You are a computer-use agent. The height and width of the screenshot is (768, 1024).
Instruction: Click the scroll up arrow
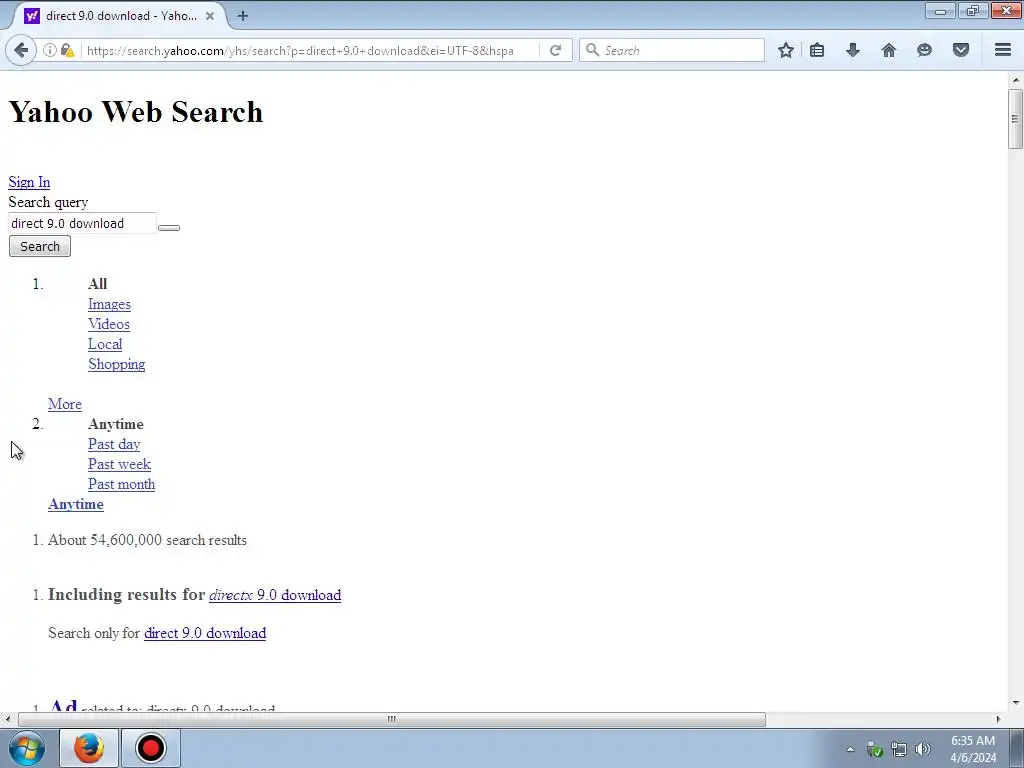(x=1015, y=80)
